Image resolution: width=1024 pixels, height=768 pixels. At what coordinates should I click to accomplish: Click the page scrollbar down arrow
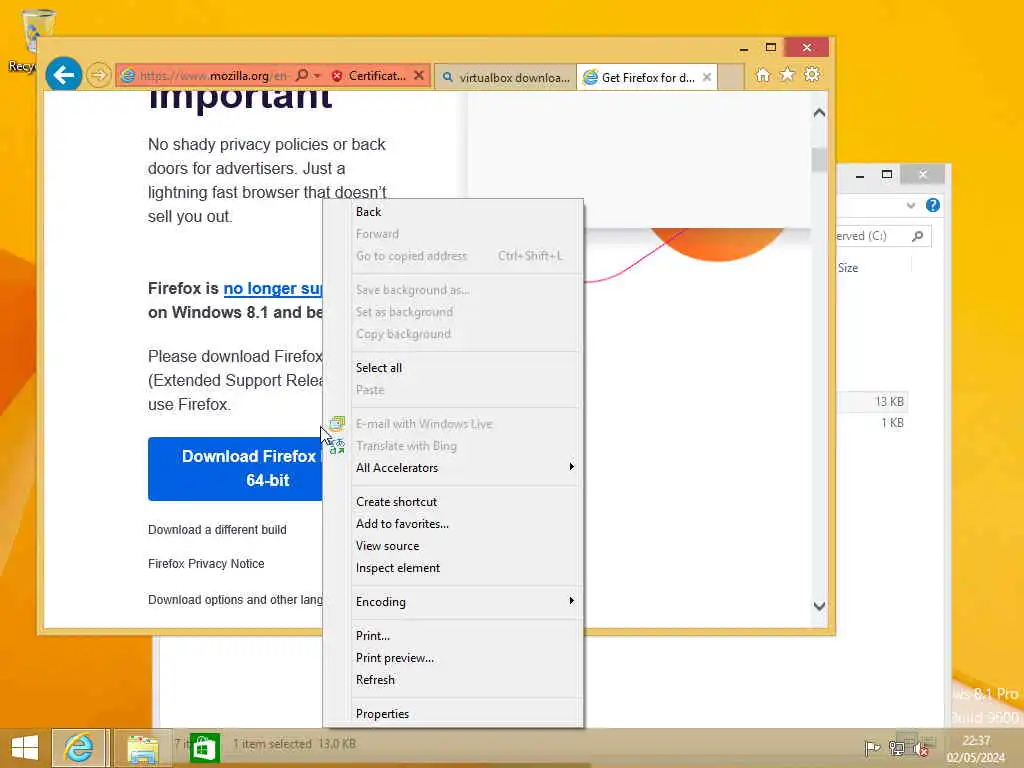tap(820, 606)
